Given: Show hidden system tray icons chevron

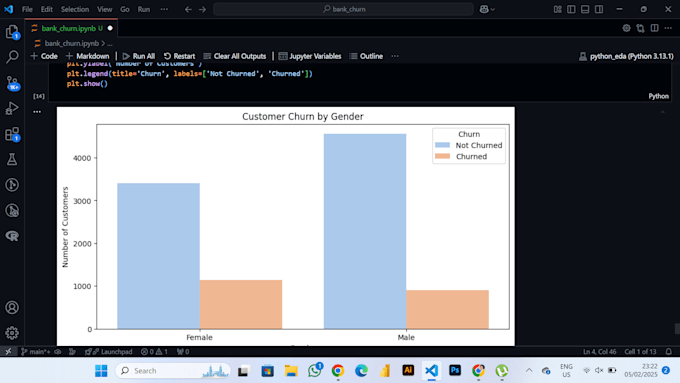Looking at the screenshot, I should tap(529, 370).
